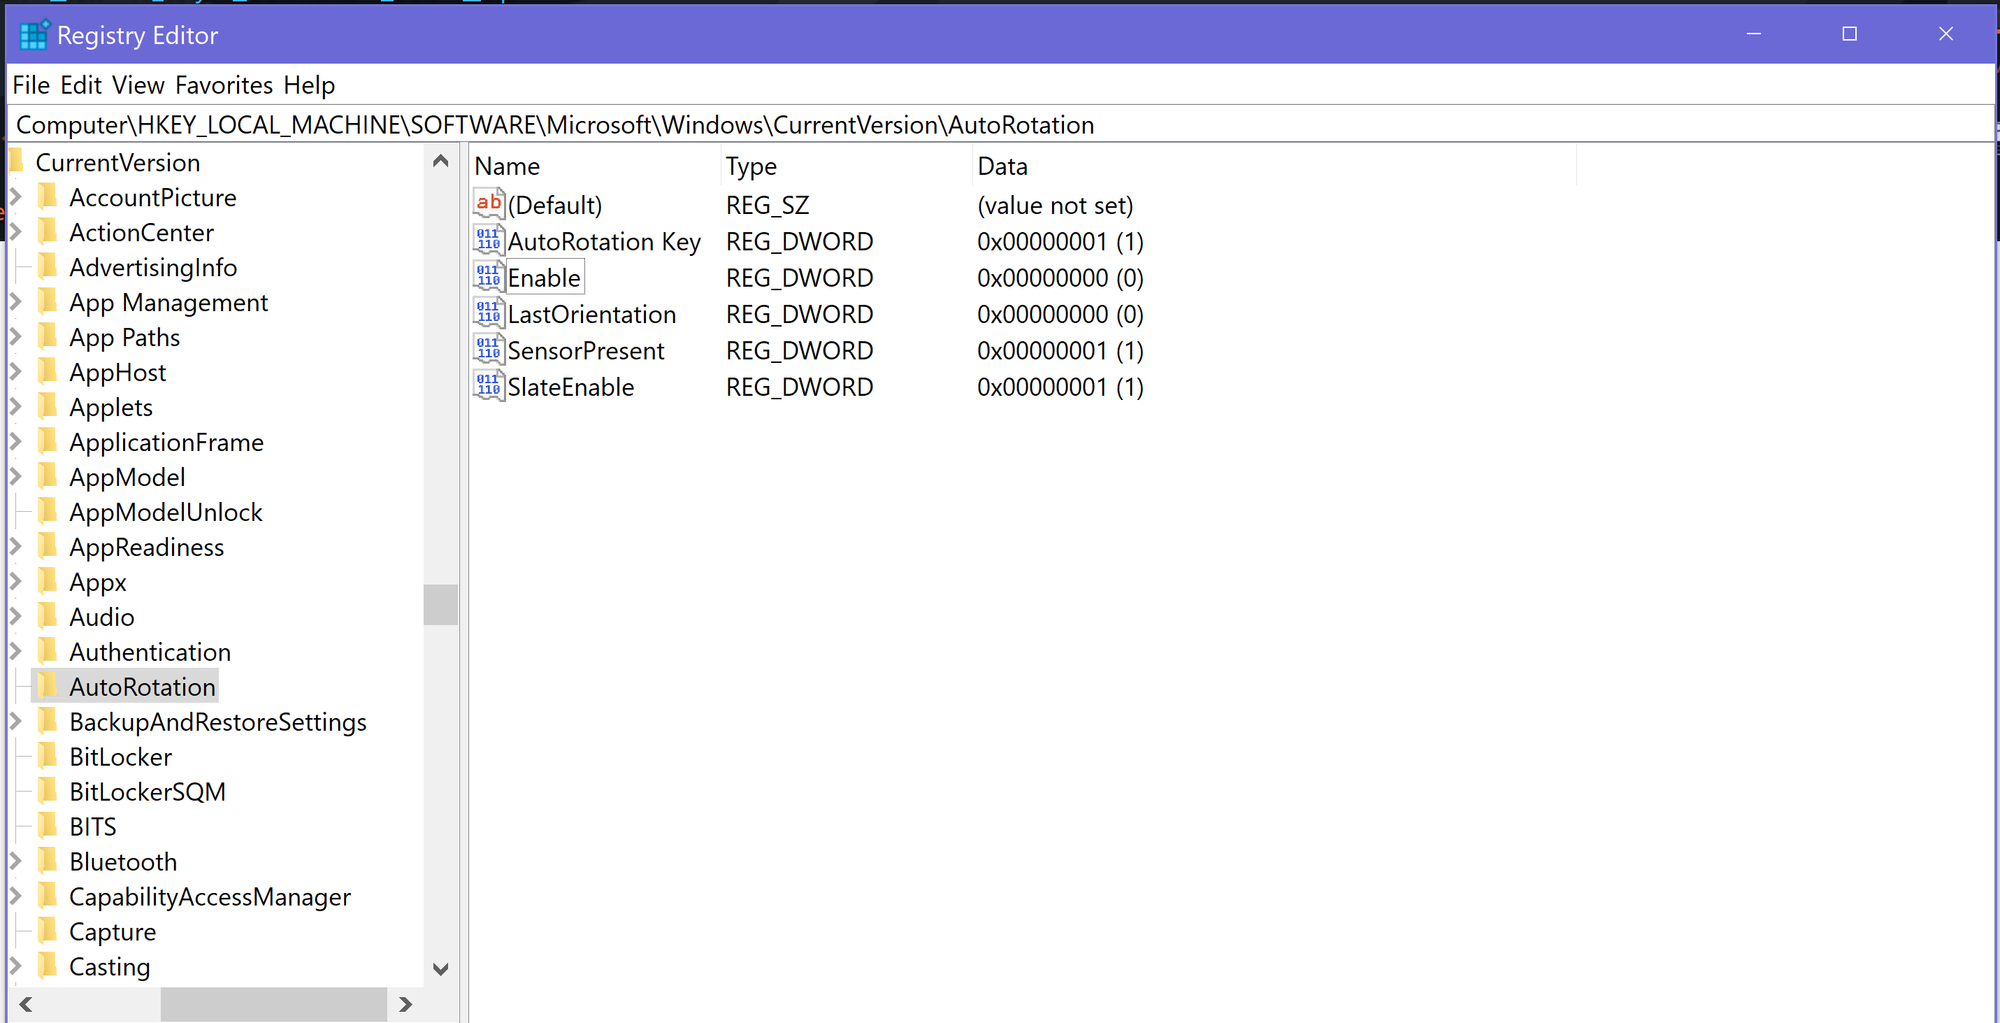Screen dimensions: 2000x1023
Task: Click the BitLocker folder icon
Action: (47, 756)
